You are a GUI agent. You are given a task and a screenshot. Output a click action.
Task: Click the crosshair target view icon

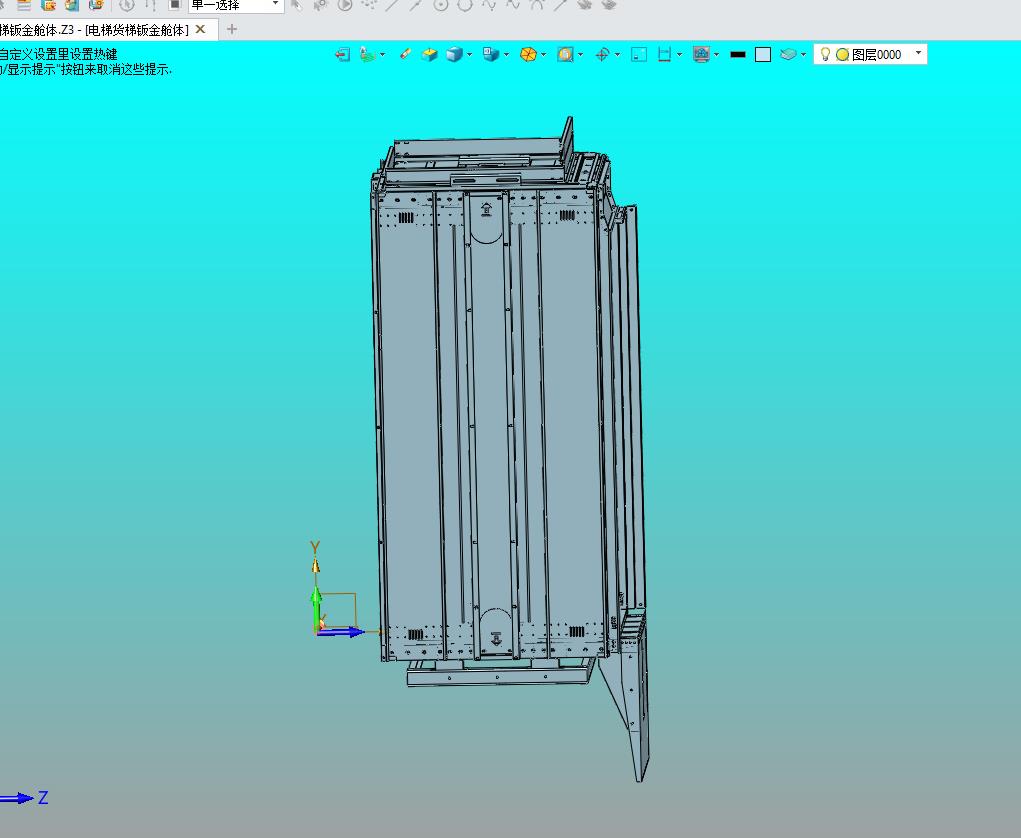pyautogui.click(x=602, y=55)
